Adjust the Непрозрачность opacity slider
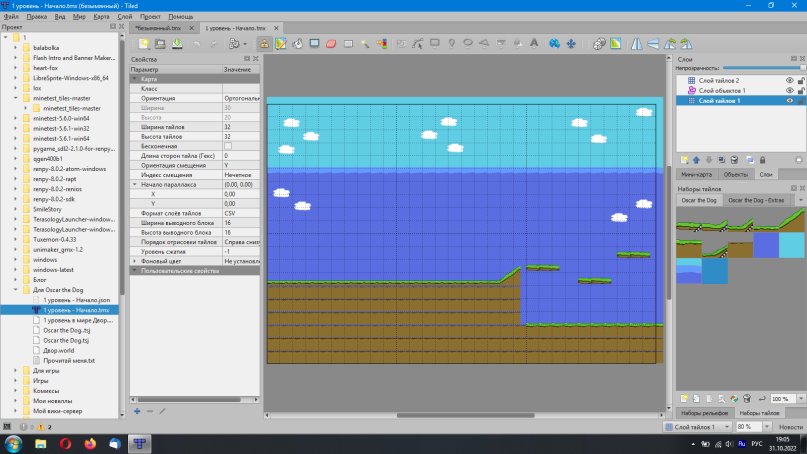The width and height of the screenshot is (807, 454). (x=764, y=68)
